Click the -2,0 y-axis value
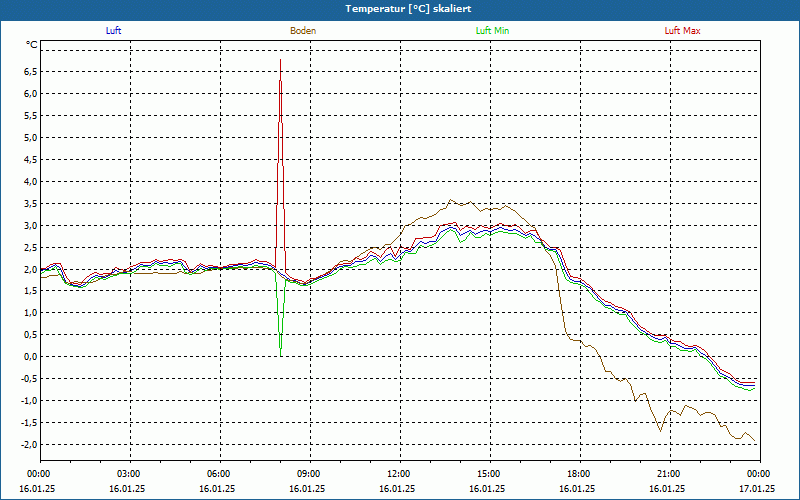Image resolution: width=800 pixels, height=500 pixels. [29, 445]
